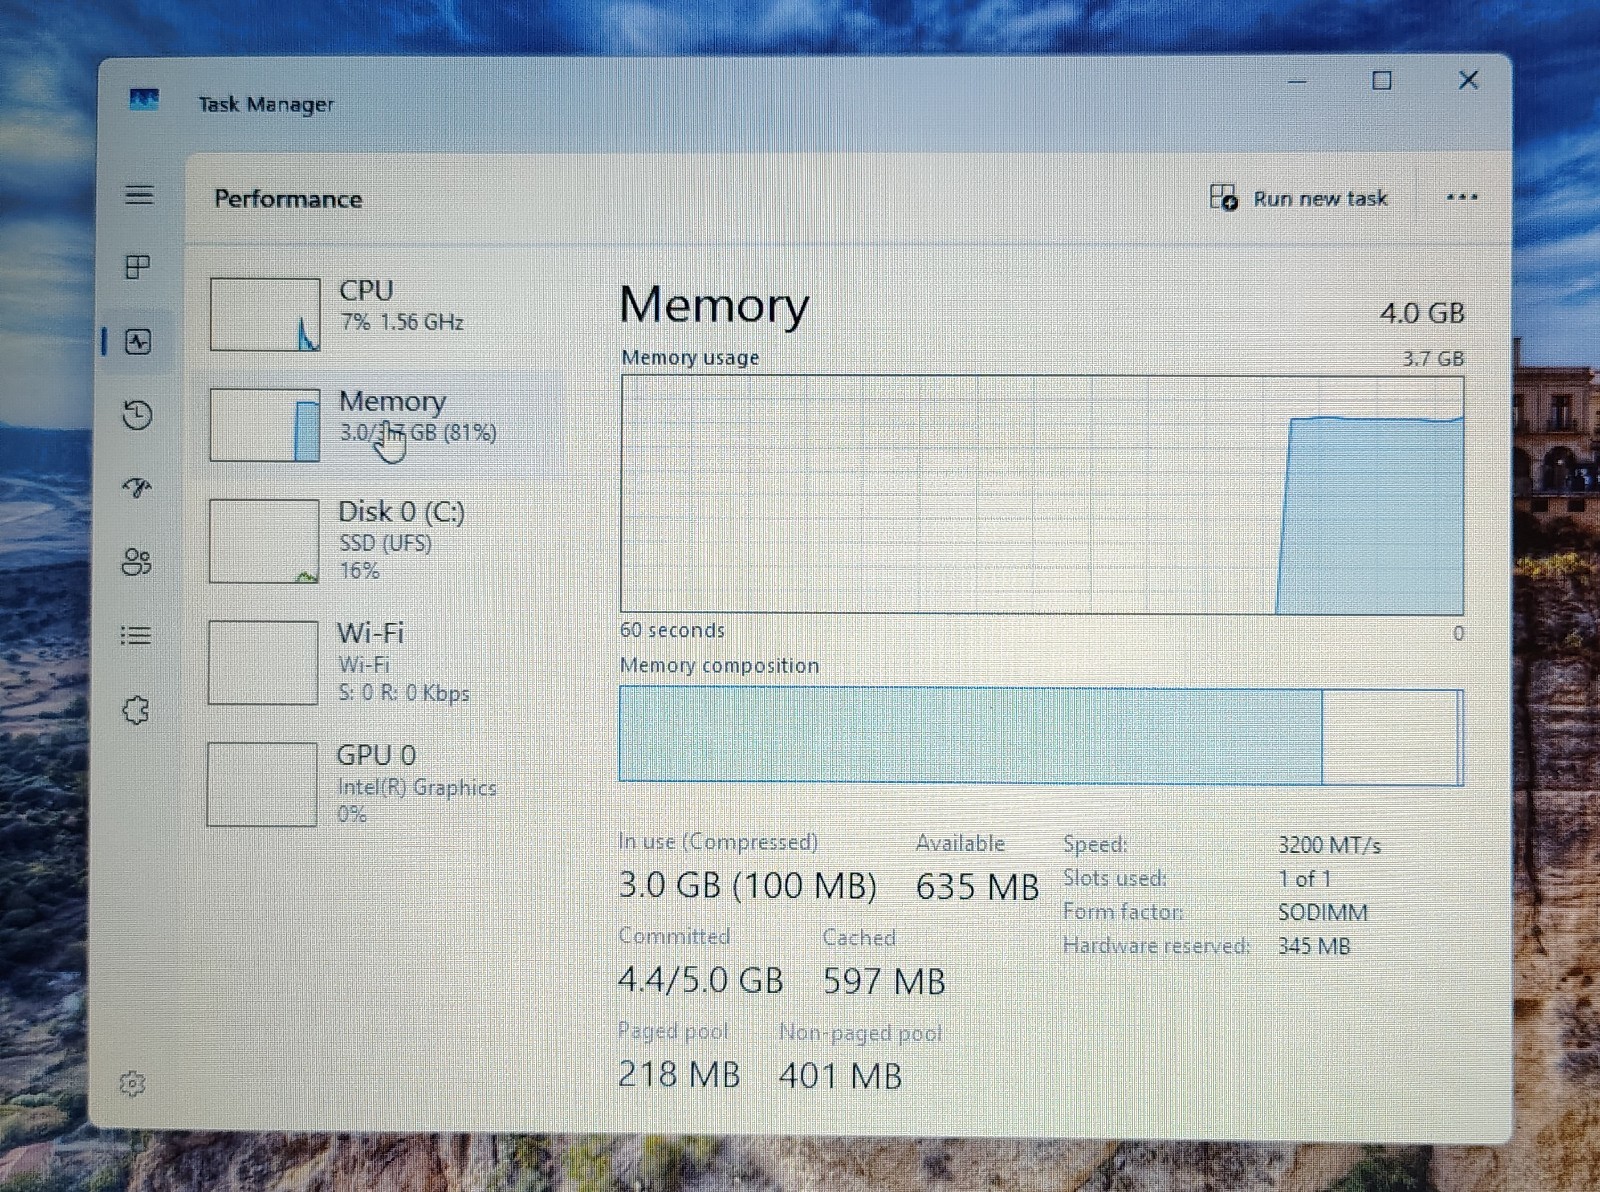Screen dimensions: 1600x1192
Task: Click the 635 MB available value
Action: pos(977,887)
